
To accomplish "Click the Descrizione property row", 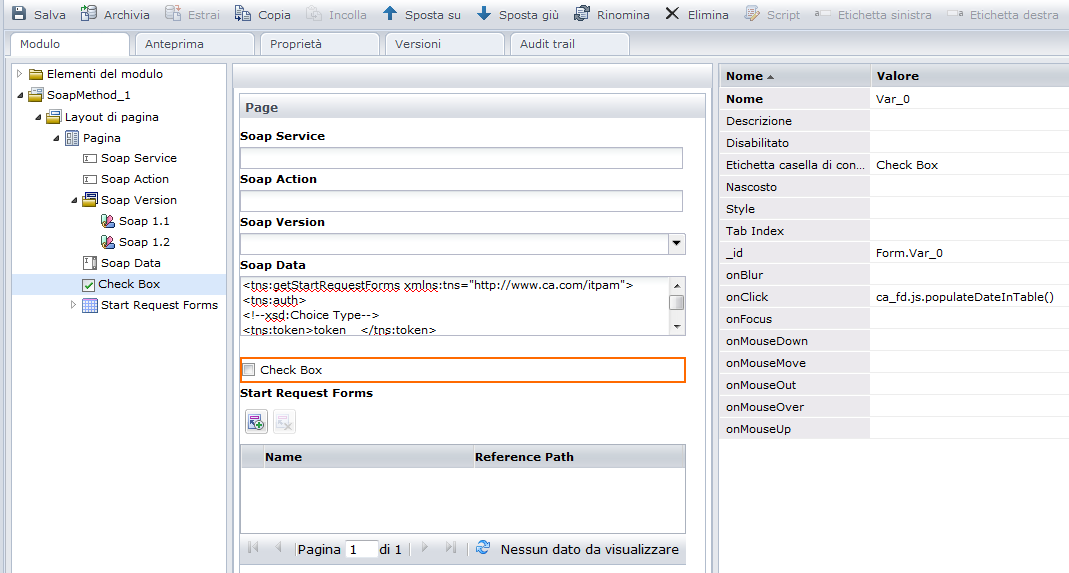I will click(894, 121).
